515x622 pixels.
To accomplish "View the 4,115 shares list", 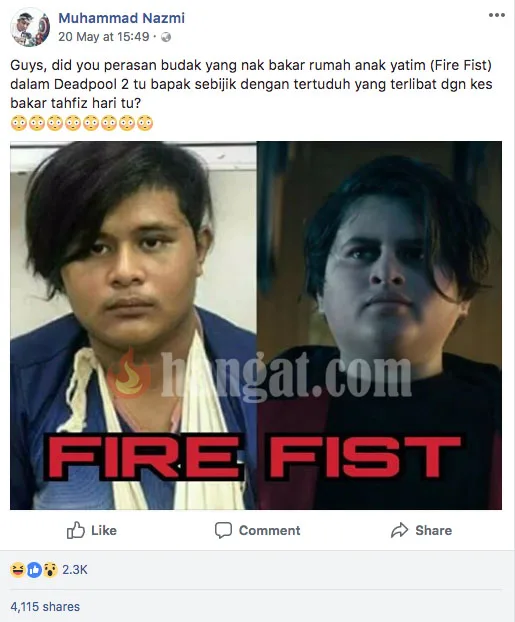I will [45, 607].
